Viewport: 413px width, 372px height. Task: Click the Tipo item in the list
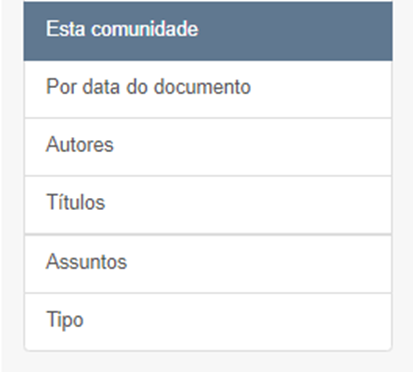208,322
